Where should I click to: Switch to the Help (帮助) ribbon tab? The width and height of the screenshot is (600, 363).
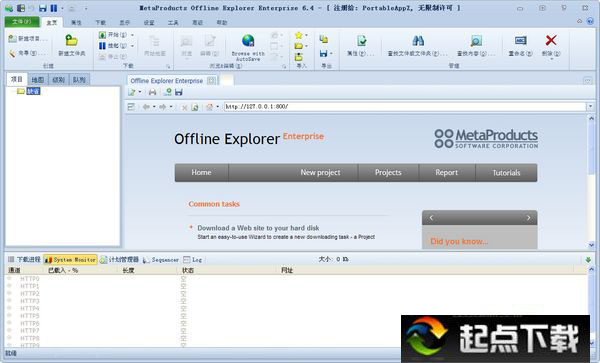tap(222, 23)
